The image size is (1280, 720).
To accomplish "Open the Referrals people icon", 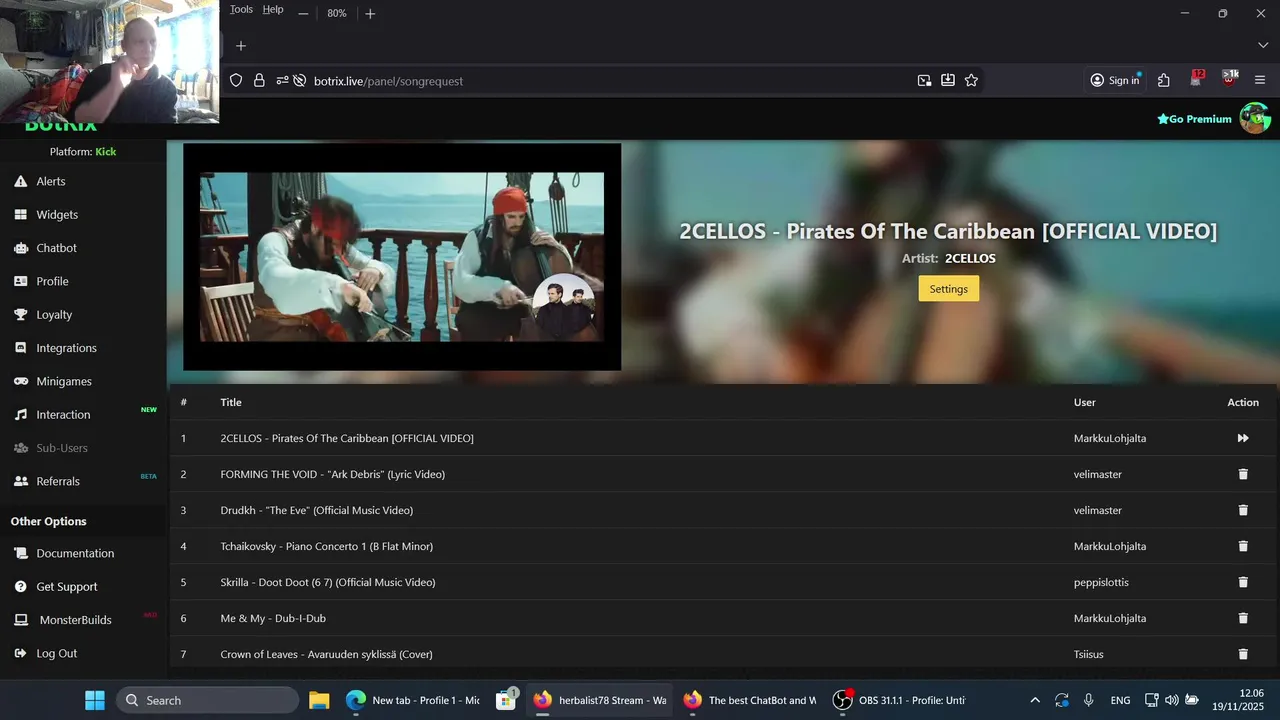I will [20, 481].
